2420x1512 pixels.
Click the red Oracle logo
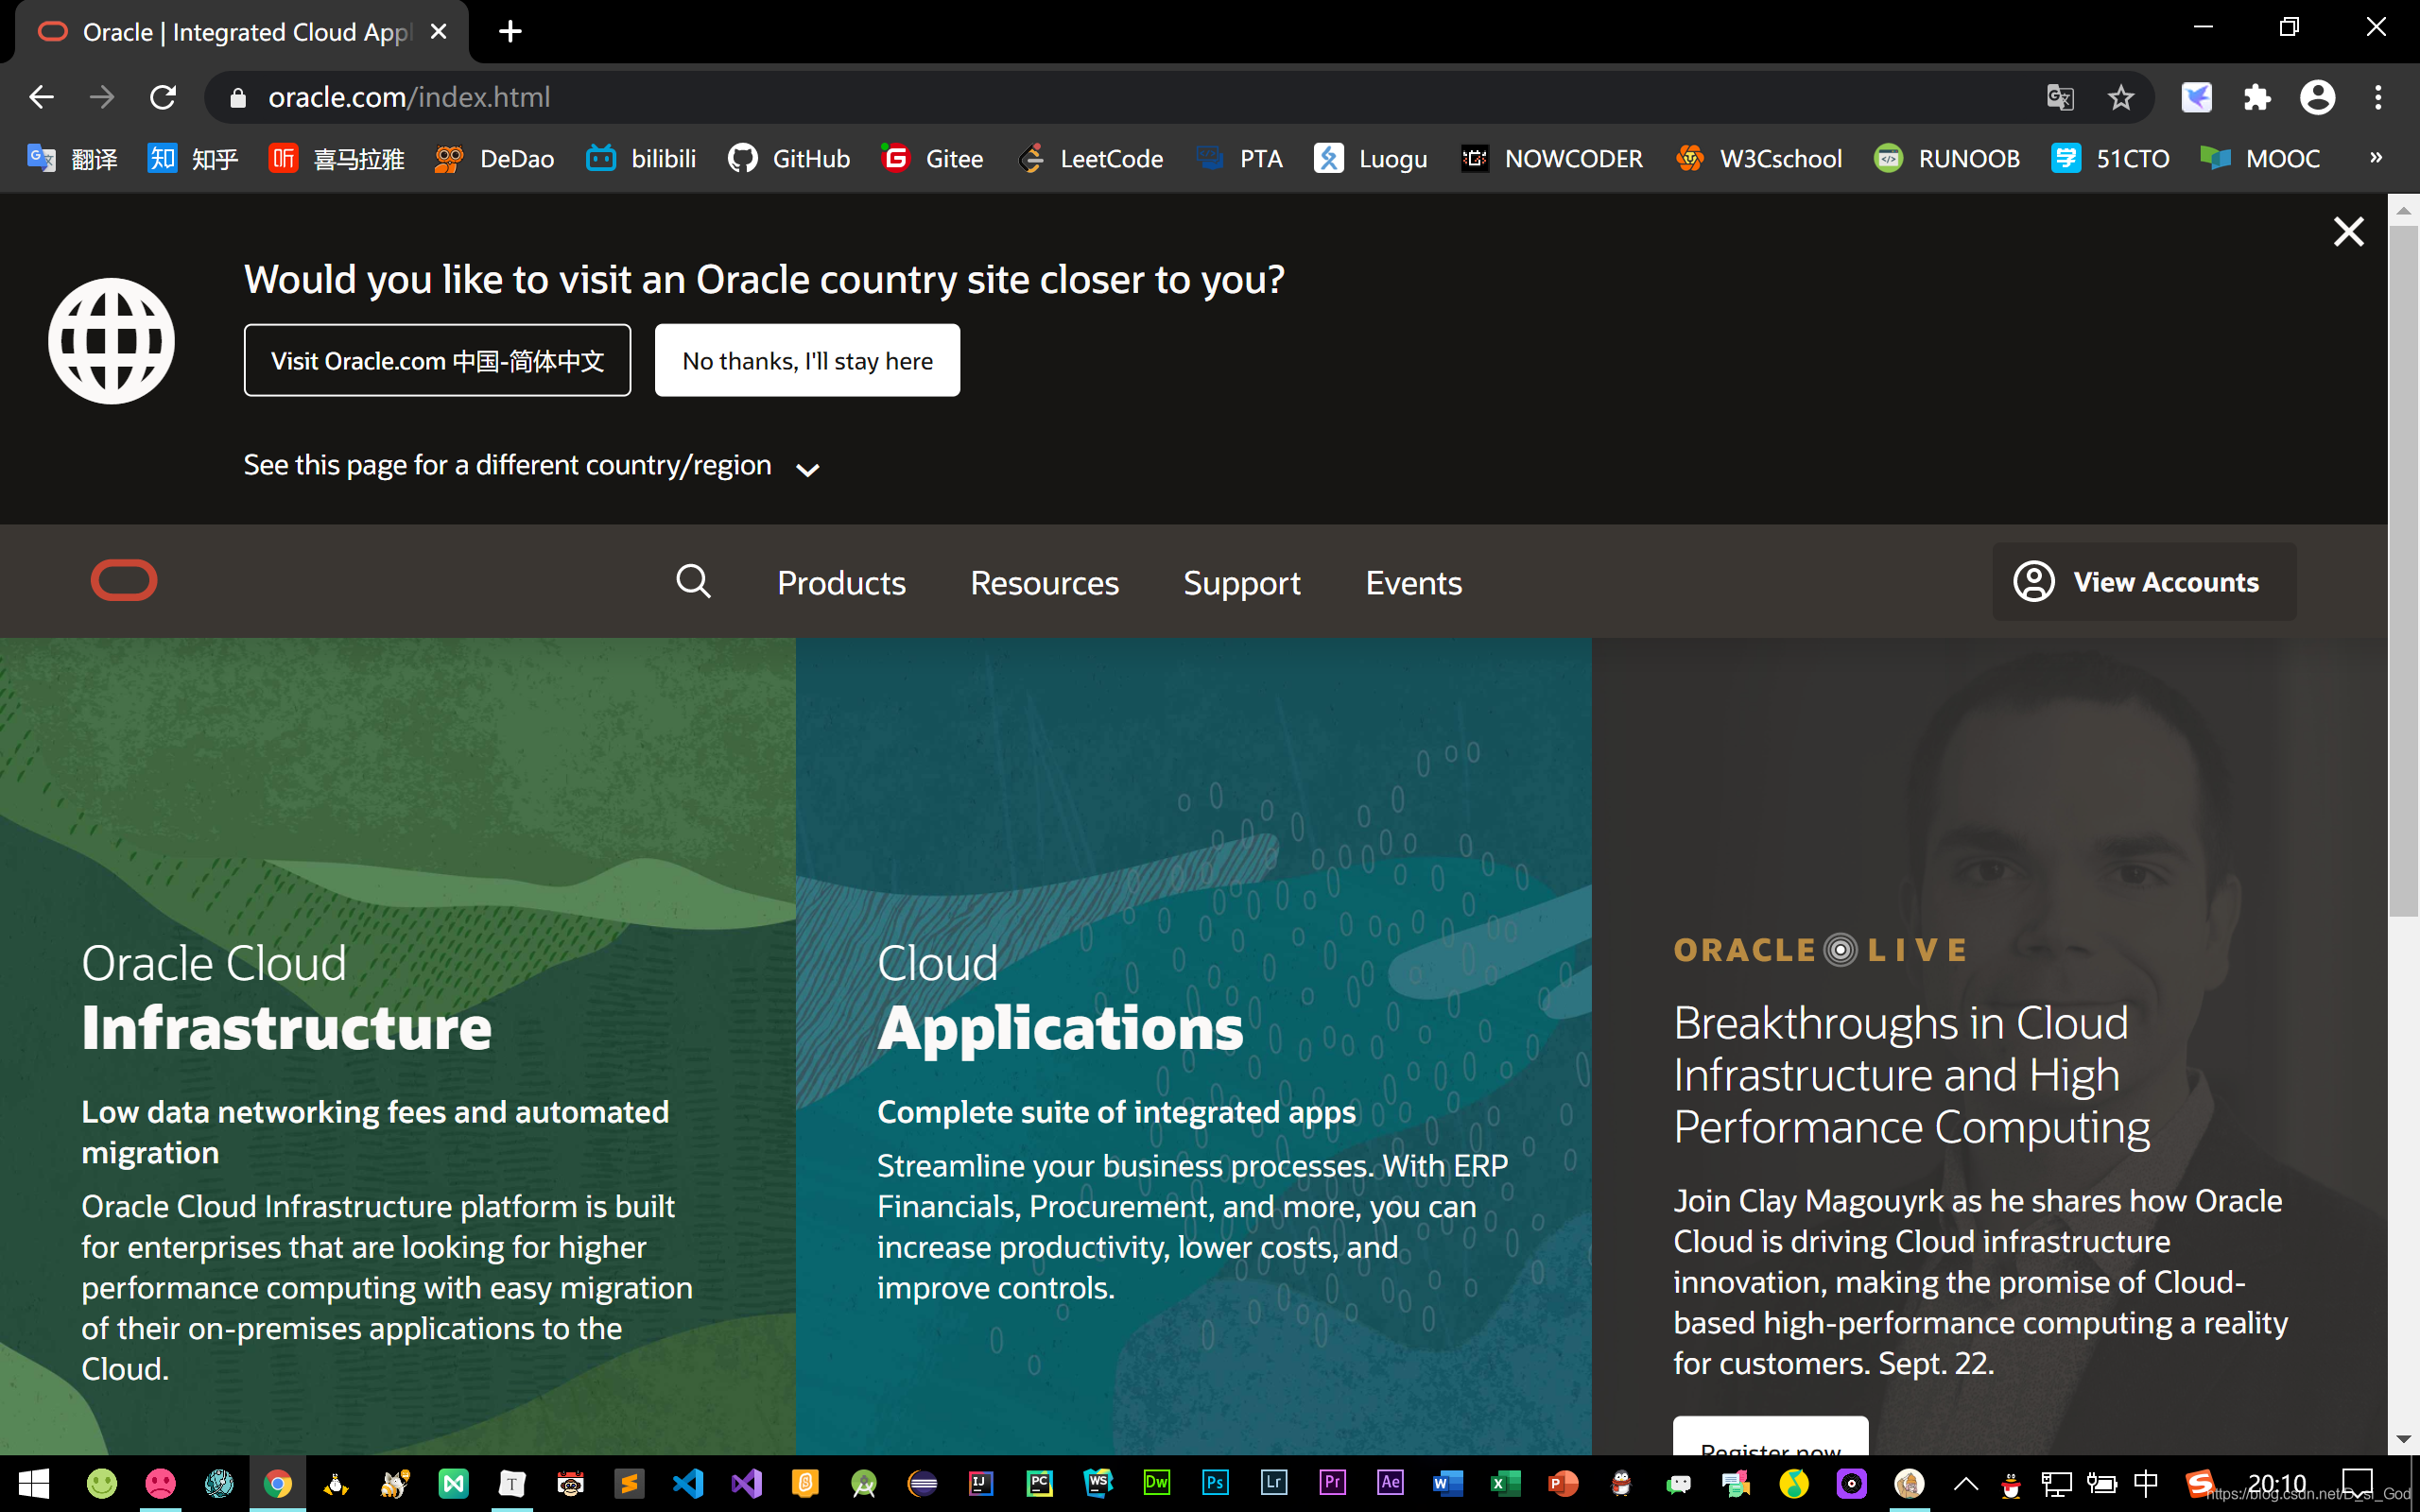[124, 581]
